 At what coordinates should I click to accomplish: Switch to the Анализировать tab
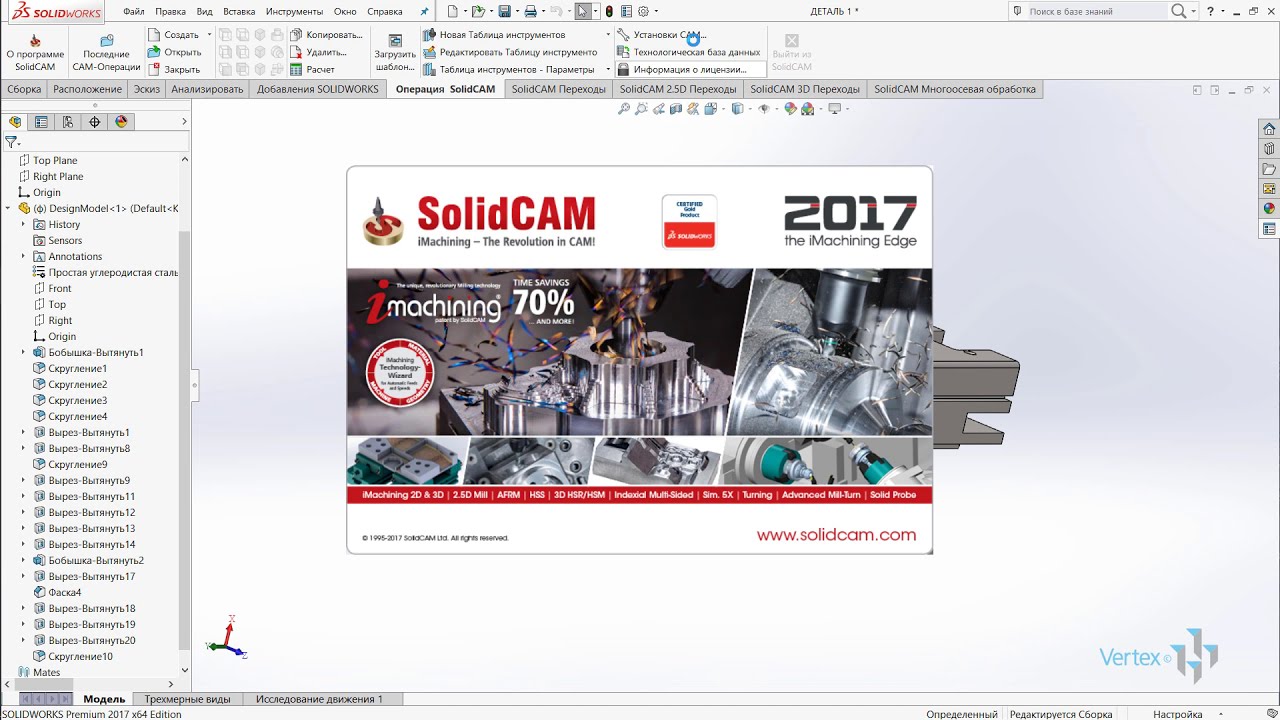pyautogui.click(x=207, y=89)
